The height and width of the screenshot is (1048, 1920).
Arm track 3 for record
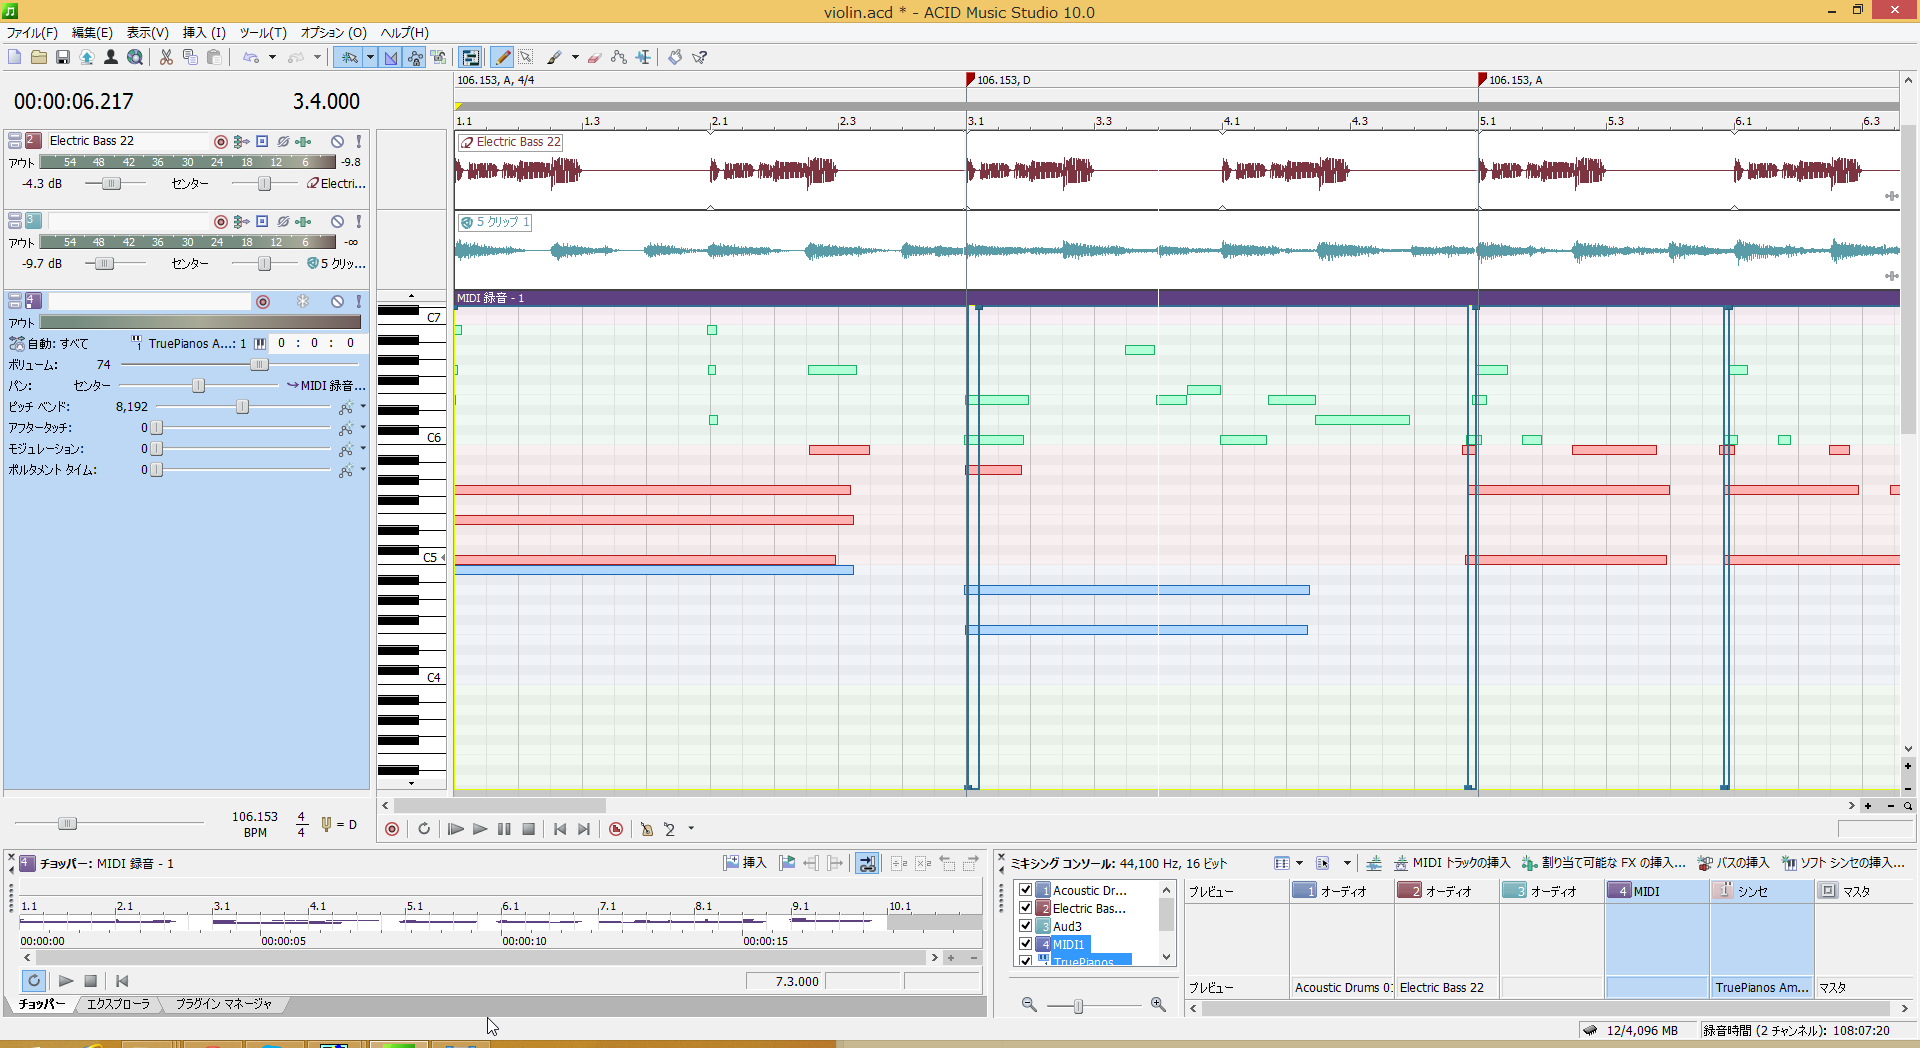221,221
